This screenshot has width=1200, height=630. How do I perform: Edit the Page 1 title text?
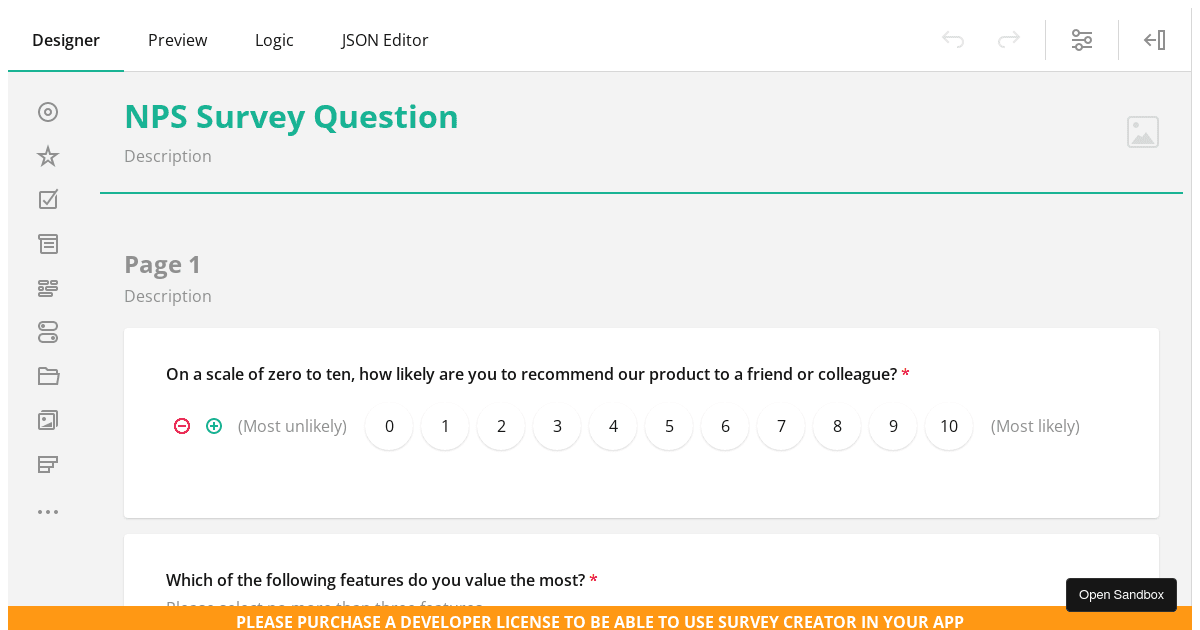[x=163, y=265]
